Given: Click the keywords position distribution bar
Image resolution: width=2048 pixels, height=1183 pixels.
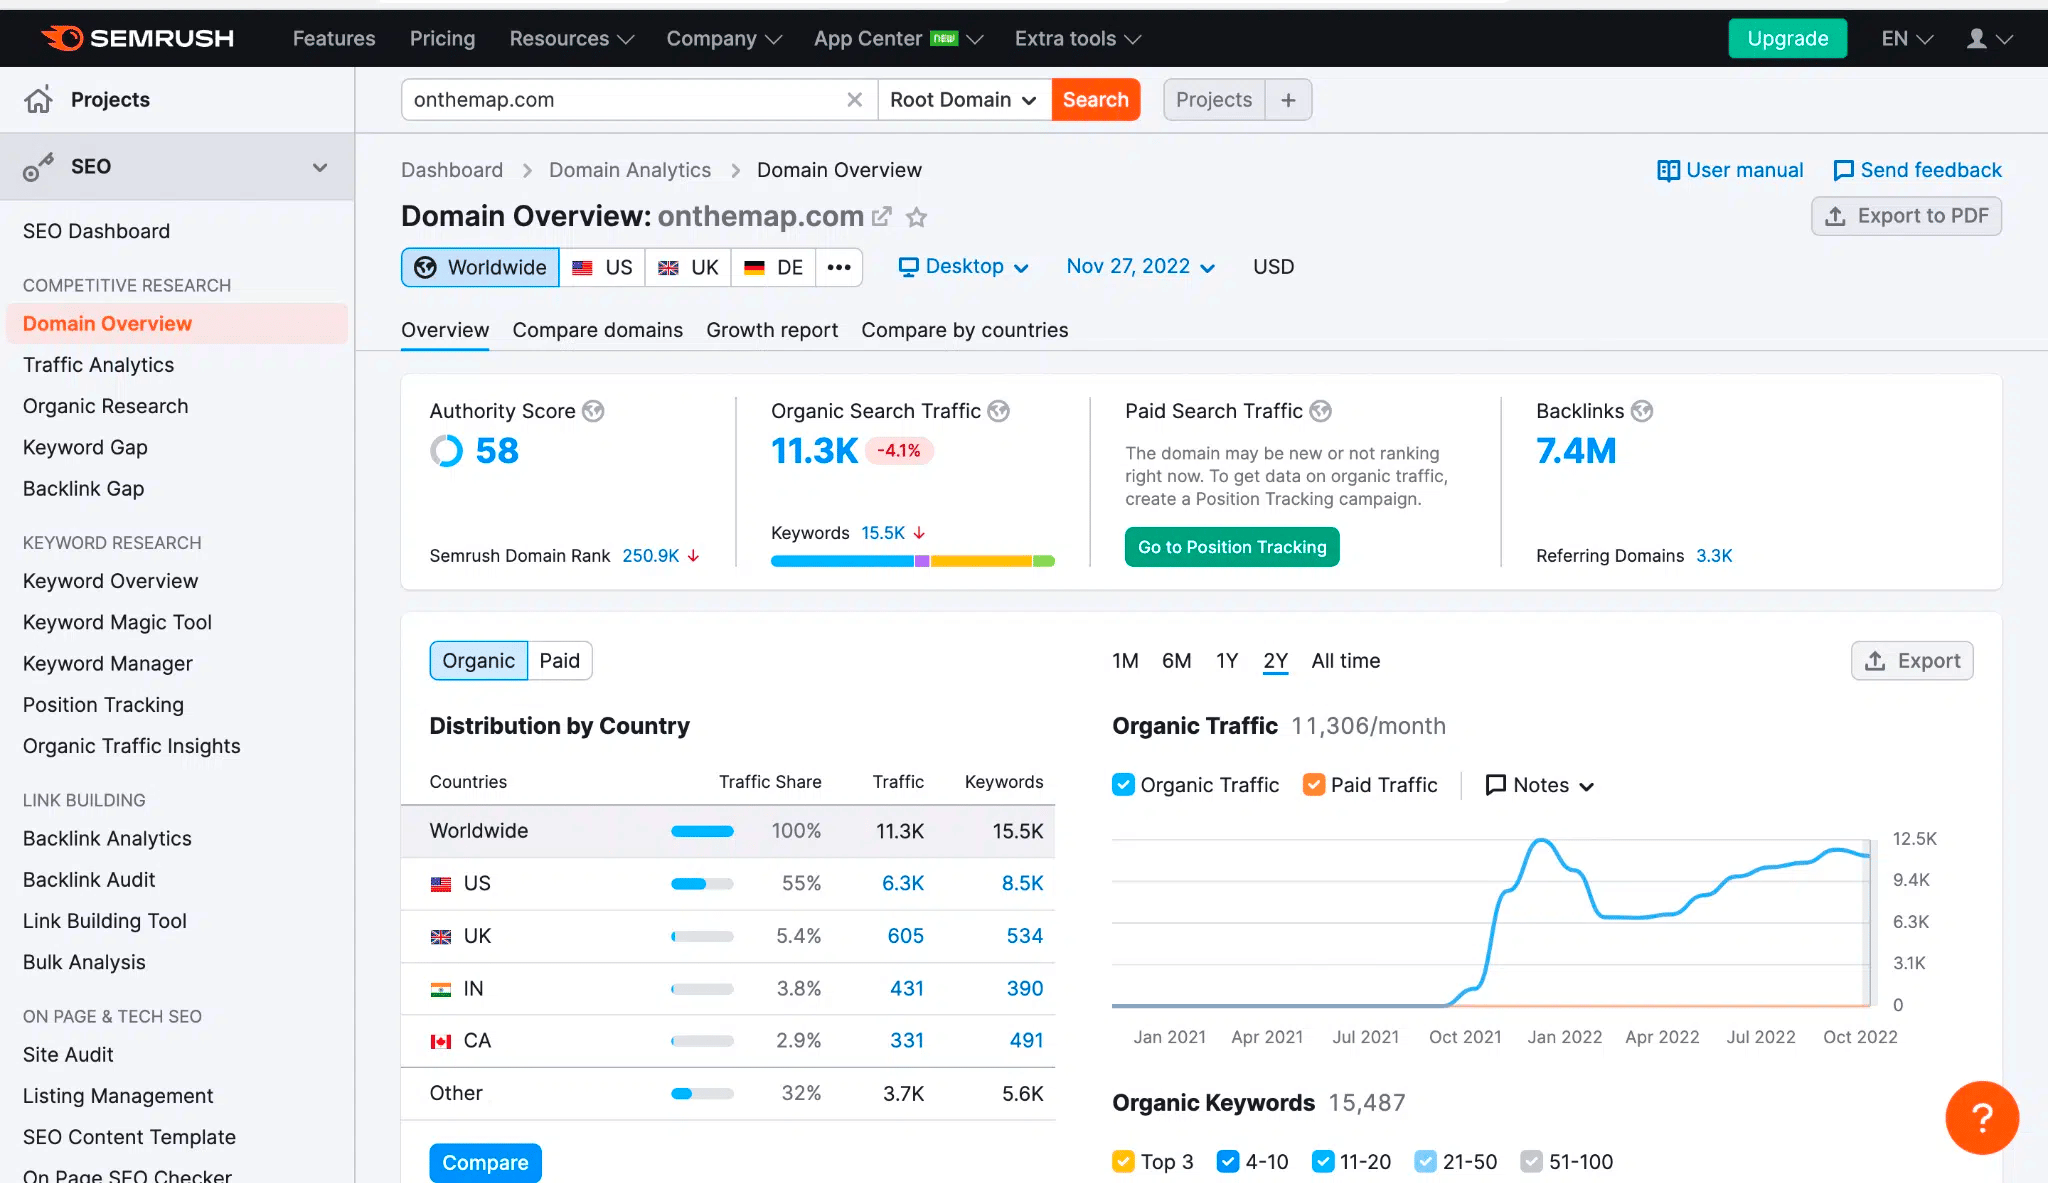Looking at the screenshot, I should click(x=913, y=561).
